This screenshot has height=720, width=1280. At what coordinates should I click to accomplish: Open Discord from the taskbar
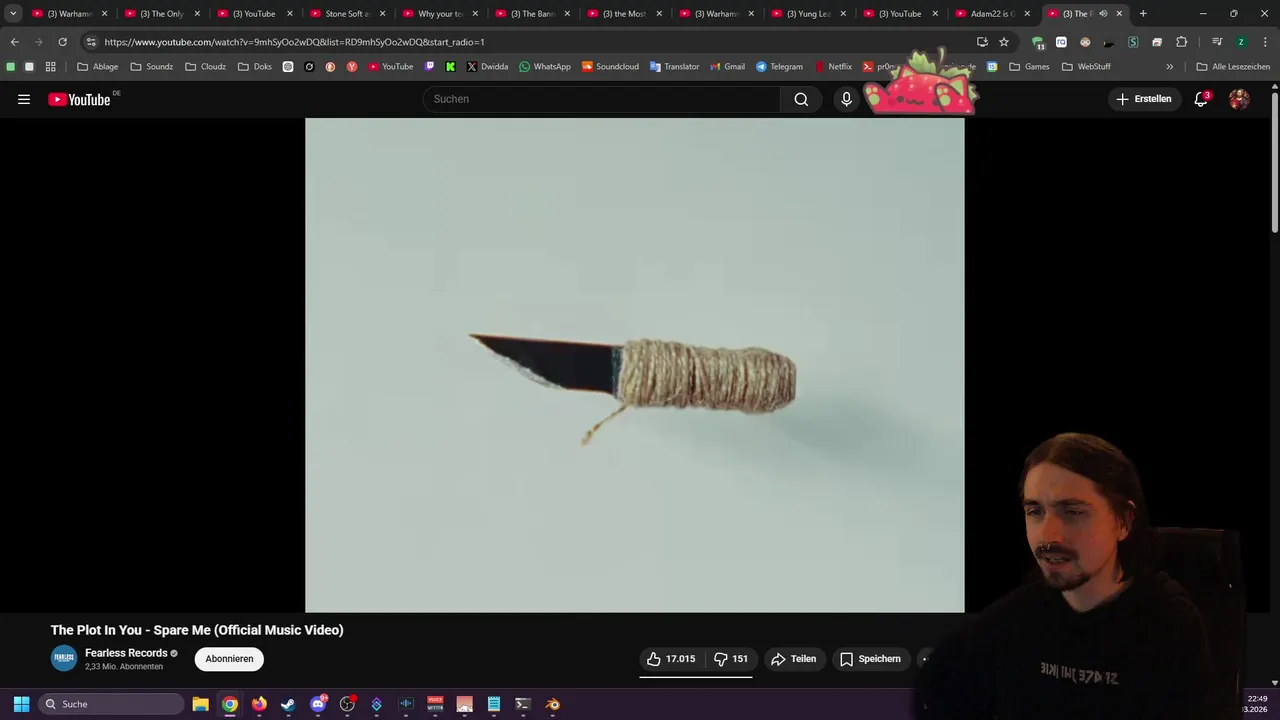point(318,704)
